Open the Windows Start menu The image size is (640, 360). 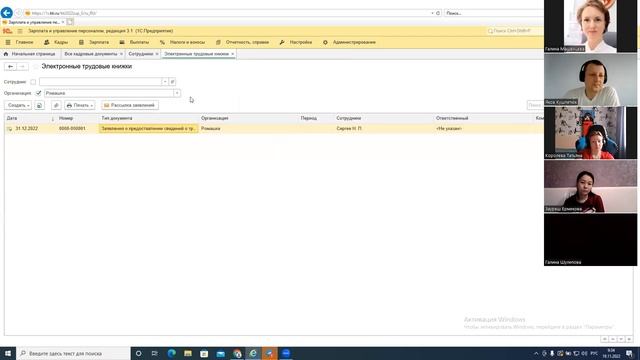(x=8, y=353)
